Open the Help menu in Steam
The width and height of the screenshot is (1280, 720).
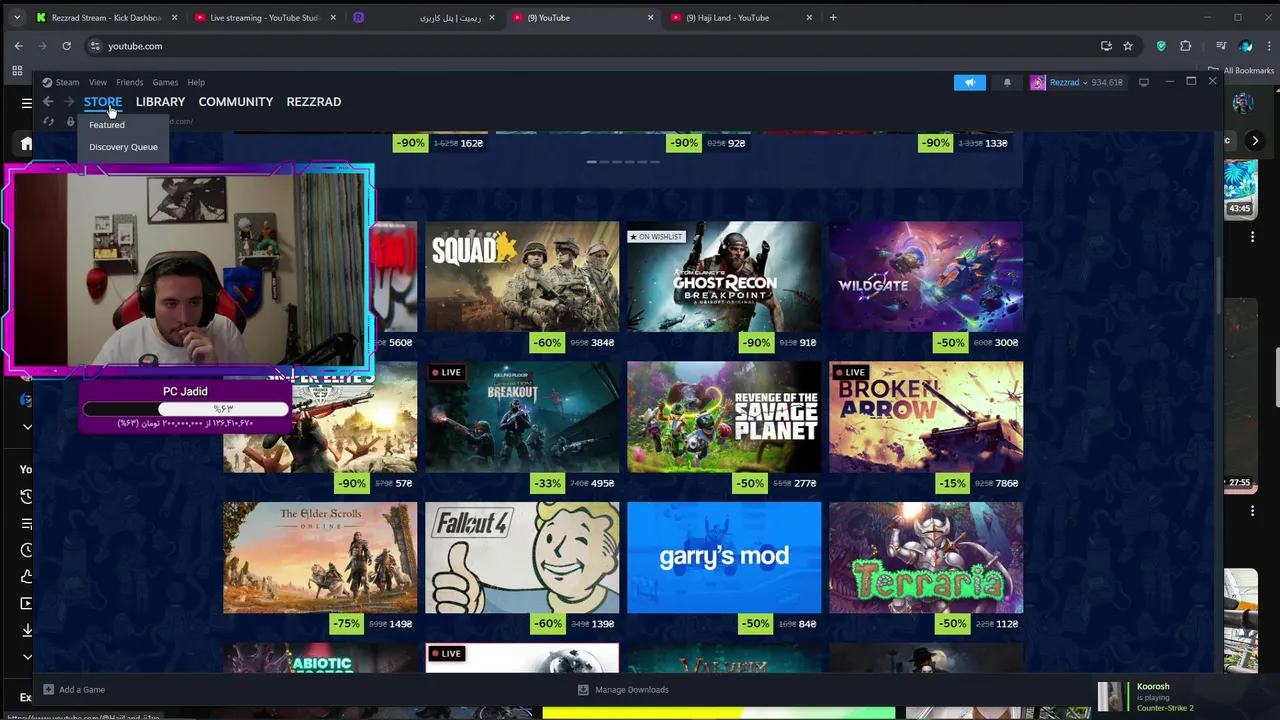[x=196, y=82]
